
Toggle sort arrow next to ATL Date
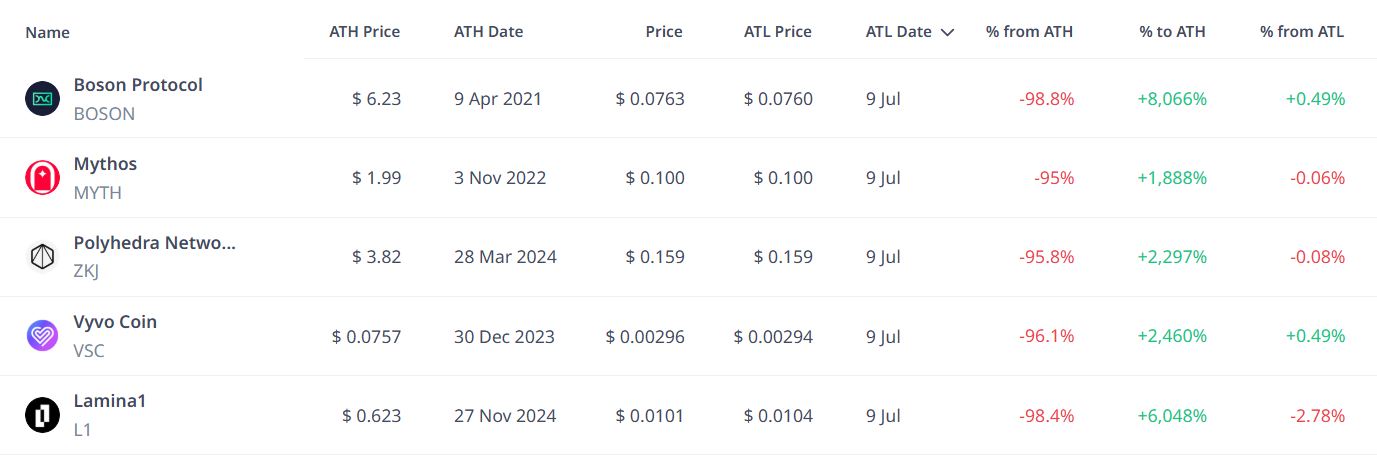[947, 32]
